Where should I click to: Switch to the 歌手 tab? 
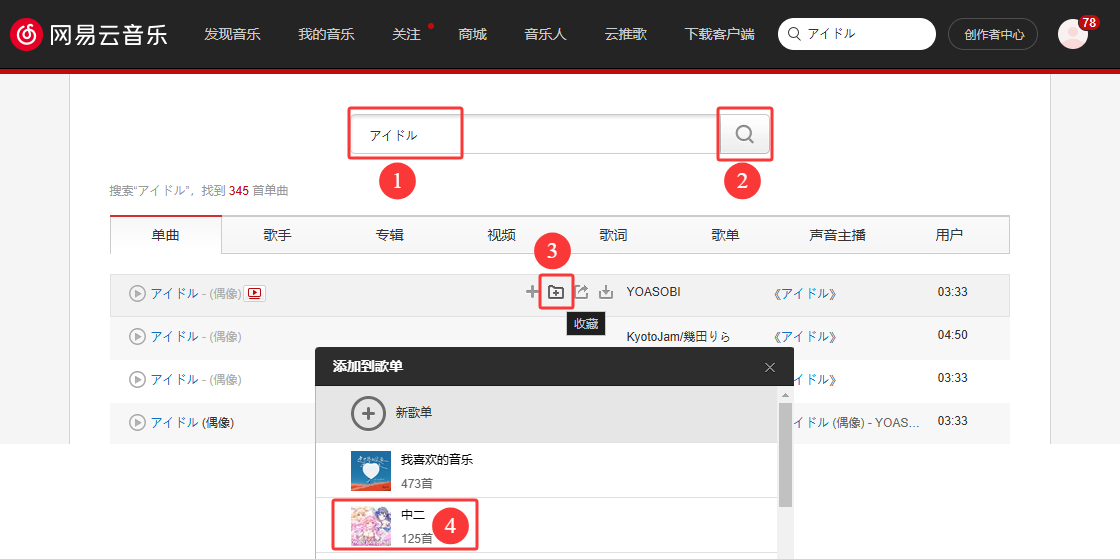277,234
